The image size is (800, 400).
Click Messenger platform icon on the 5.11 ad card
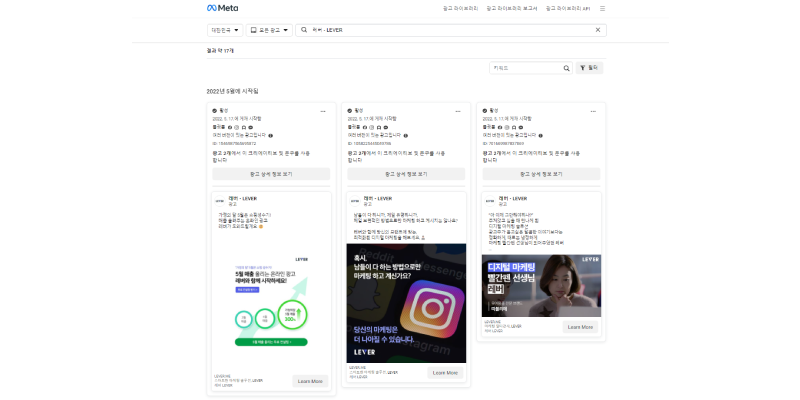(x=521, y=128)
